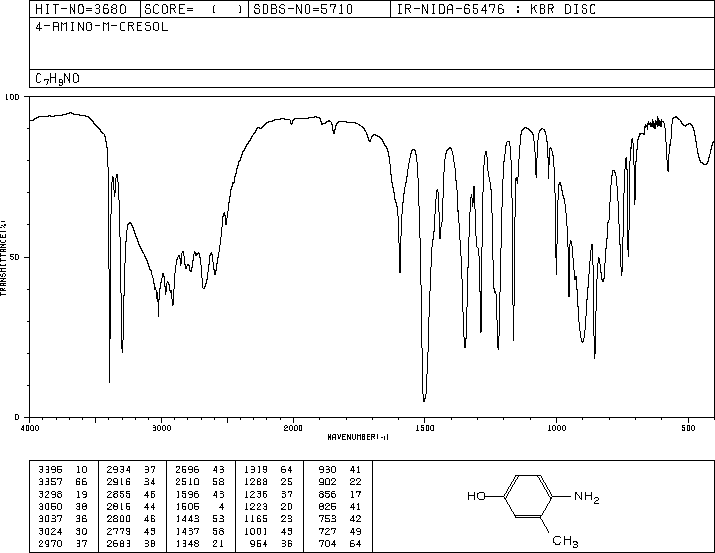Click the 2696 peak table value
Viewport: 715px width, 553px height.
pyautogui.click(x=187, y=469)
